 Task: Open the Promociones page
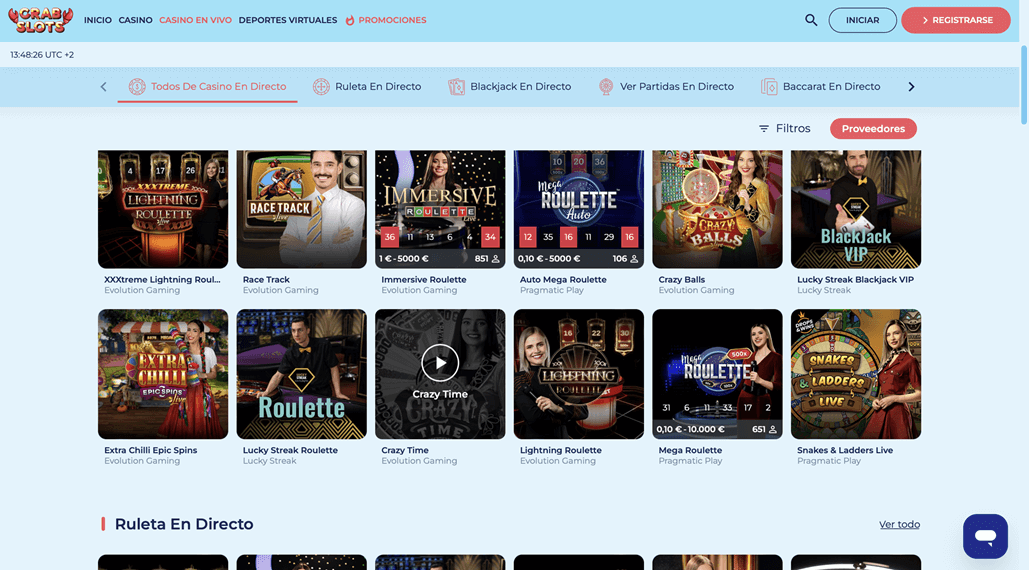tap(392, 20)
